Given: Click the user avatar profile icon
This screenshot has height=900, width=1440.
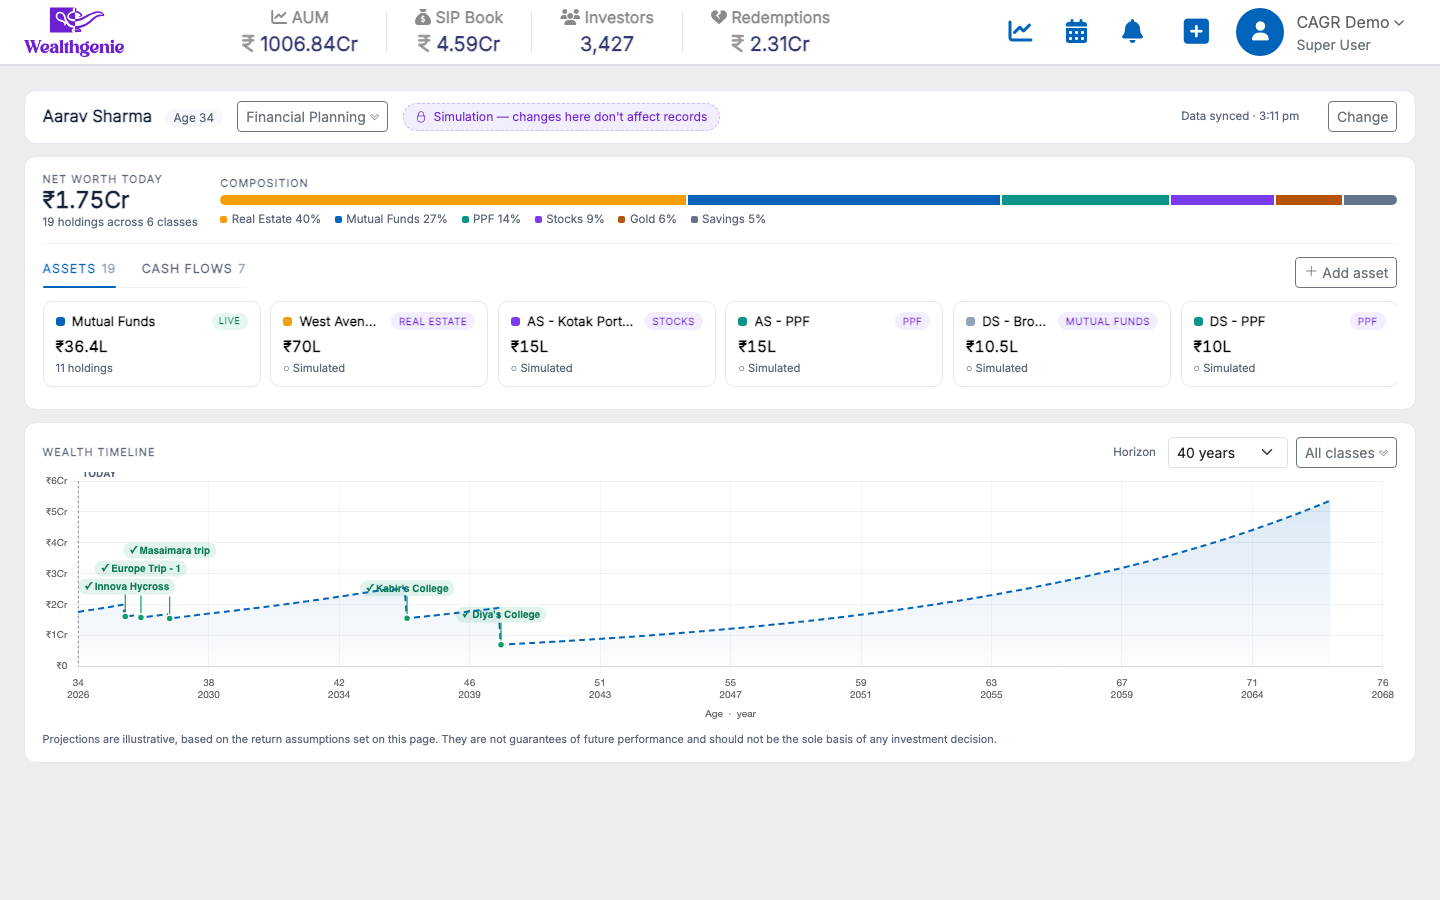Looking at the screenshot, I should point(1260,32).
